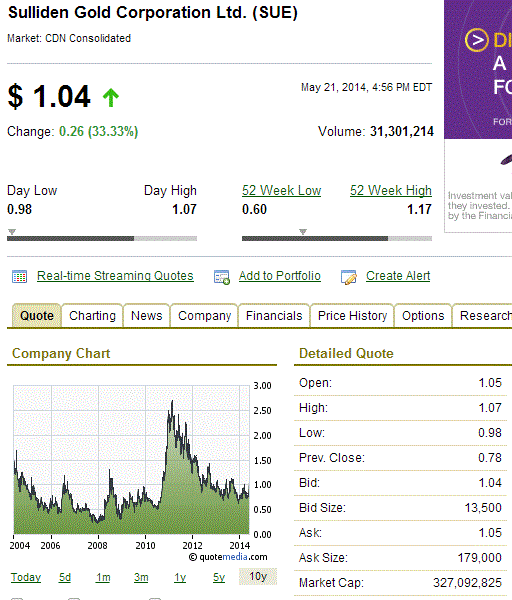Show the Today chart range
512x600 pixels.
[x=26, y=577]
